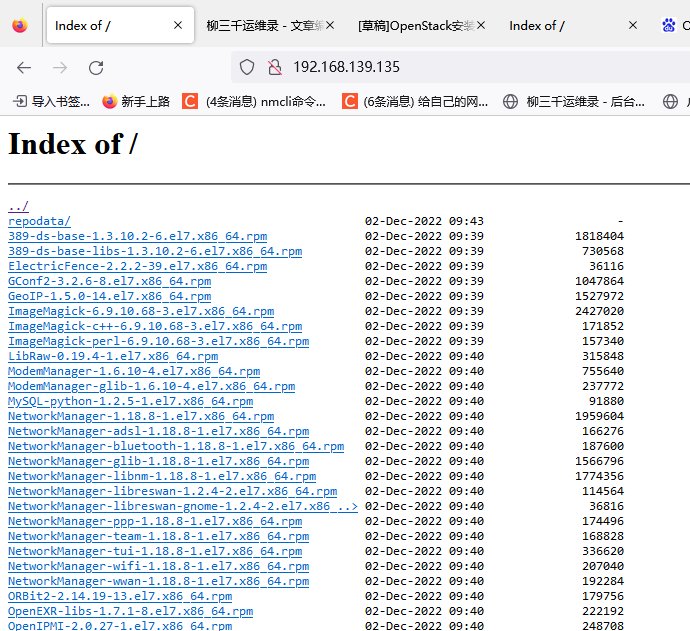This screenshot has height=631, width=690.
Task: Open the repodata/ directory link
Action: [39, 221]
